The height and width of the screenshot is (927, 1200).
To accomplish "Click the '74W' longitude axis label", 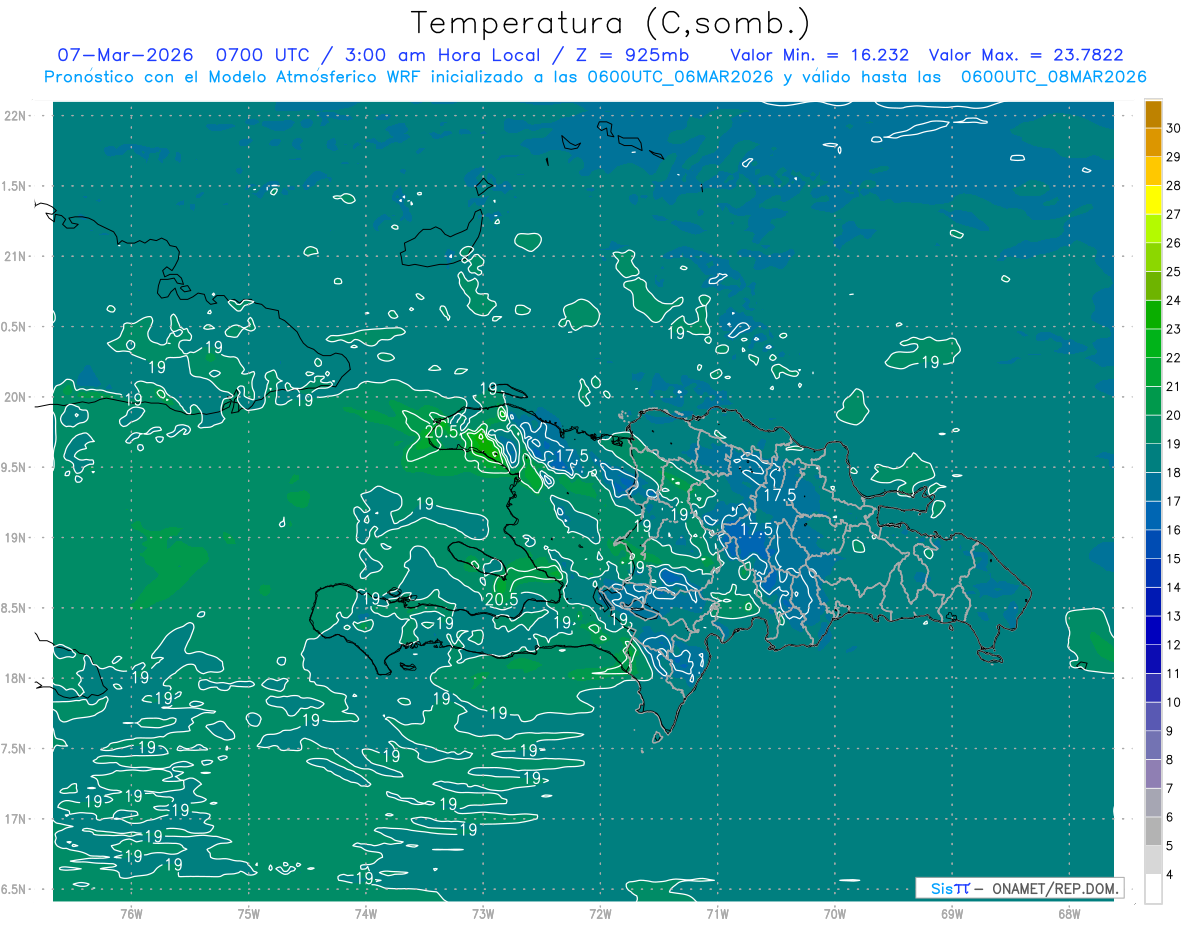I will (366, 913).
